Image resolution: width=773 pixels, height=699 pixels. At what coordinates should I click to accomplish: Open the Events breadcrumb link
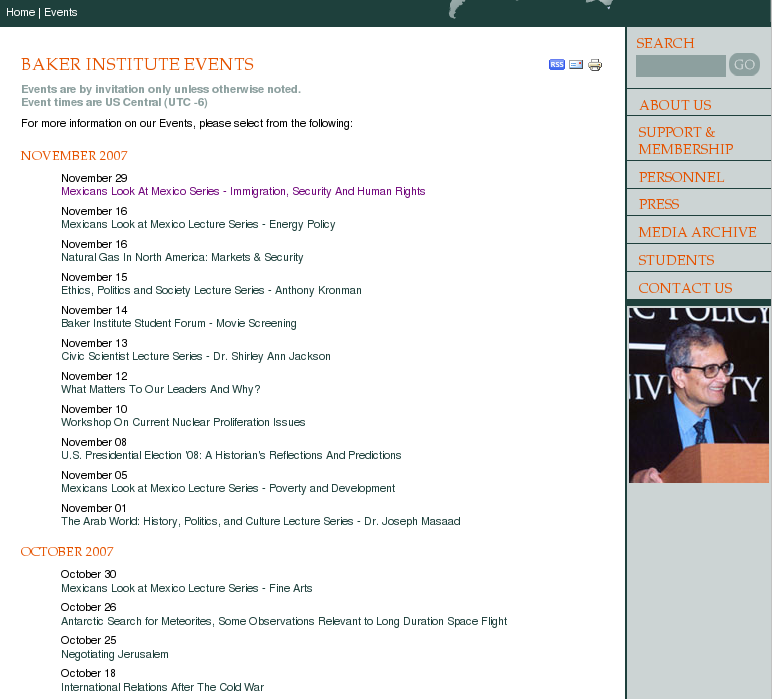pos(61,12)
